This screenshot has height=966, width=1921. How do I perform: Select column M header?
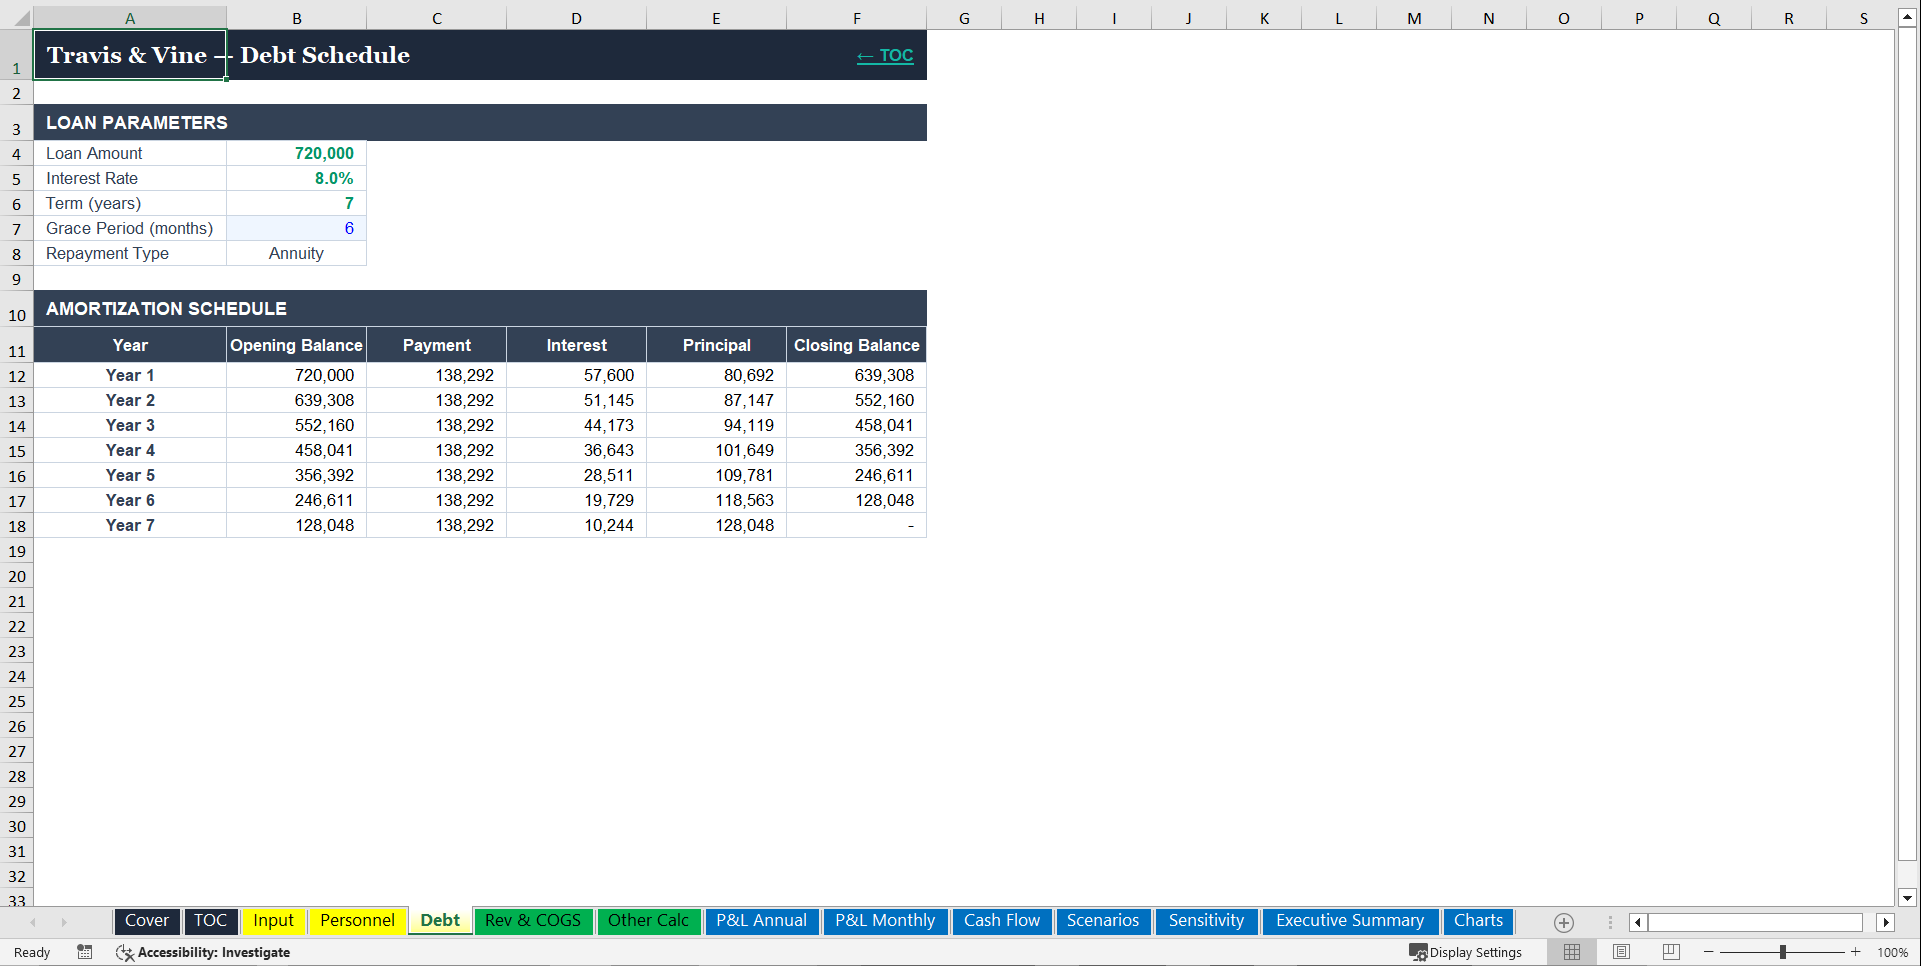point(1414,18)
